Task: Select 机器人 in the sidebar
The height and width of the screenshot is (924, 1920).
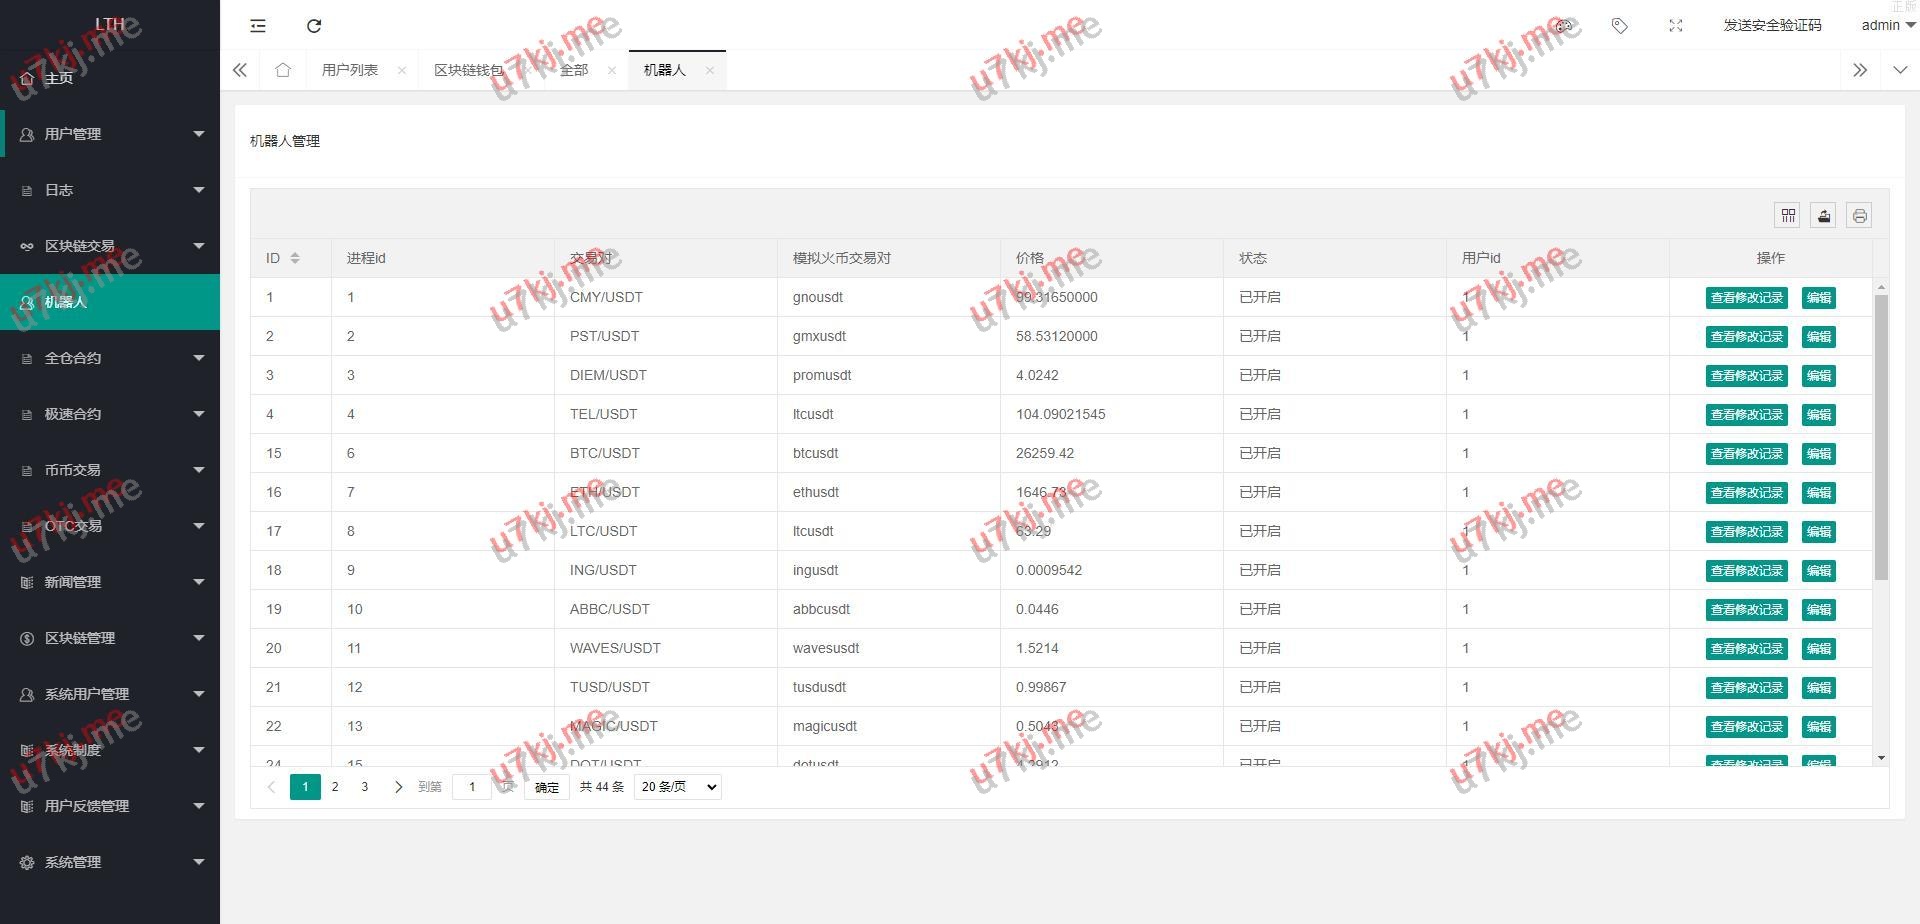Action: pyautogui.click(x=110, y=302)
